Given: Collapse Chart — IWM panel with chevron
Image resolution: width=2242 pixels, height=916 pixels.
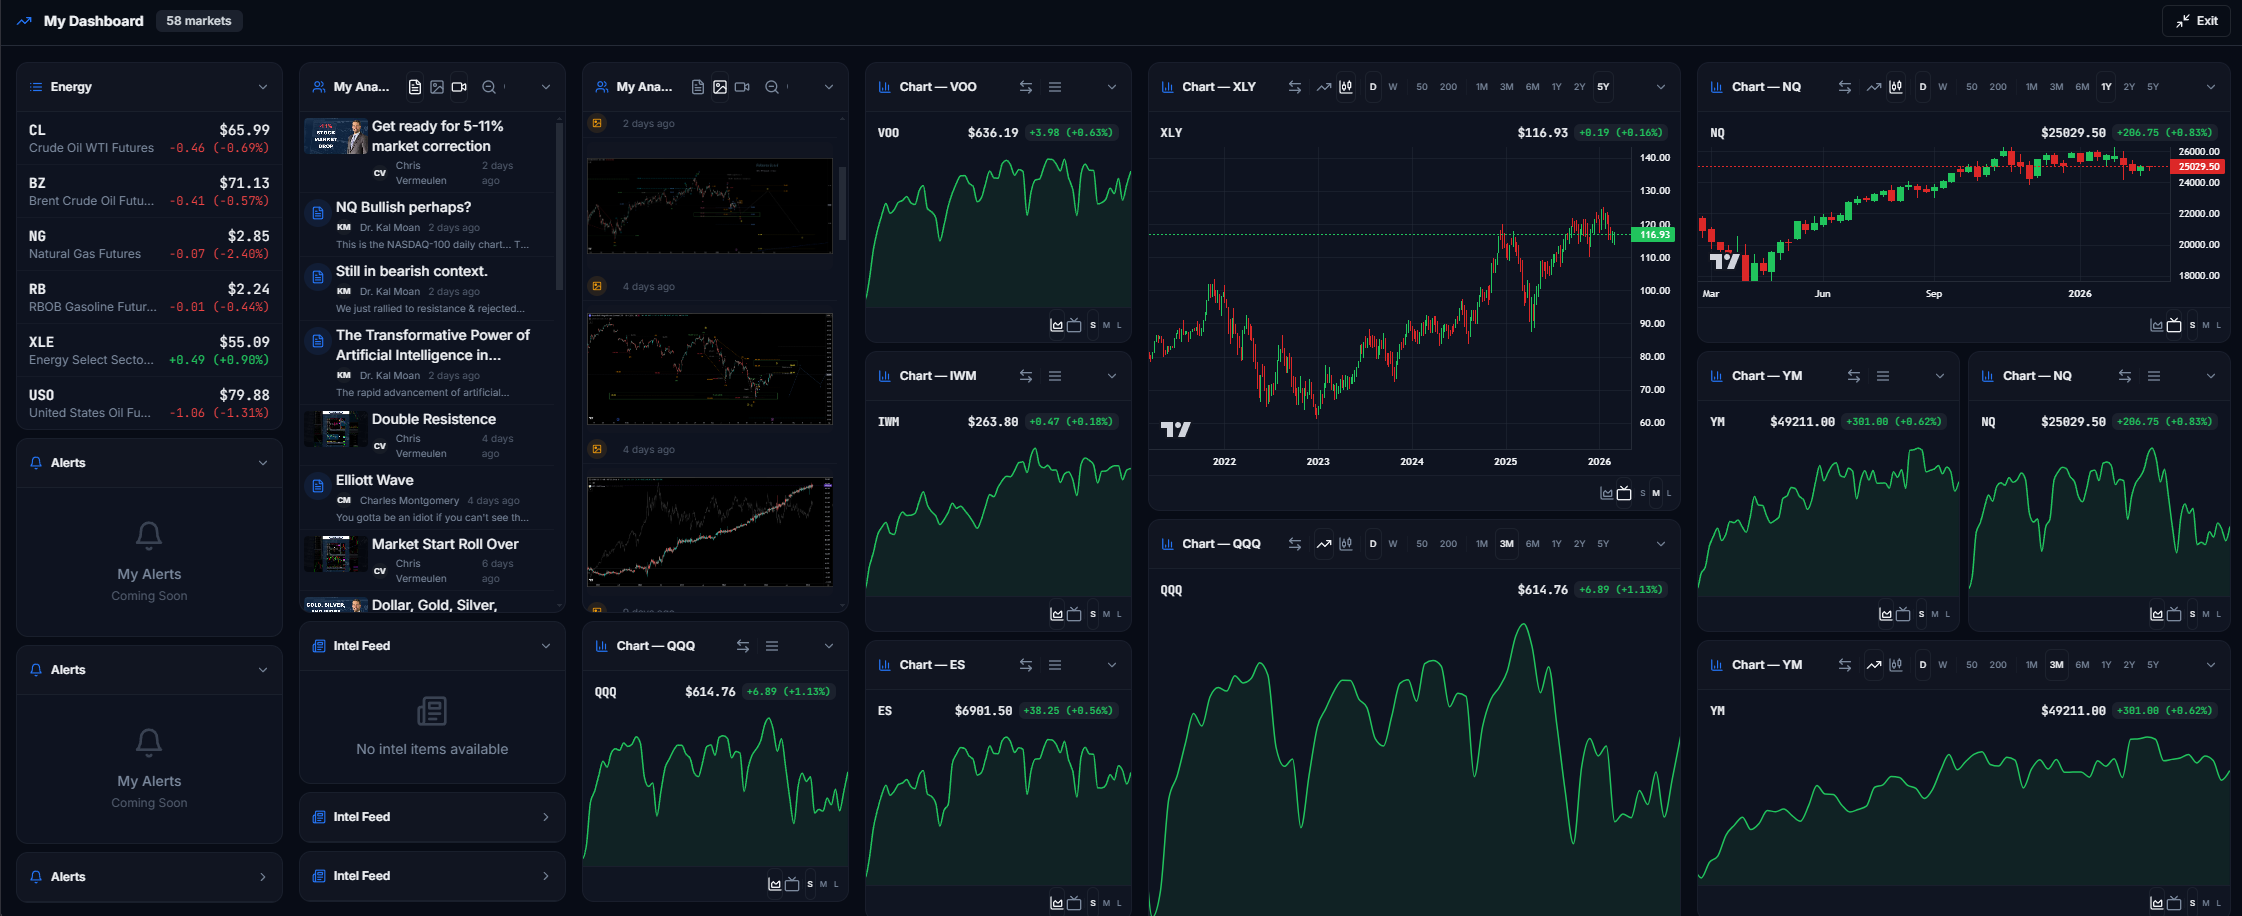Looking at the screenshot, I should 1112,376.
